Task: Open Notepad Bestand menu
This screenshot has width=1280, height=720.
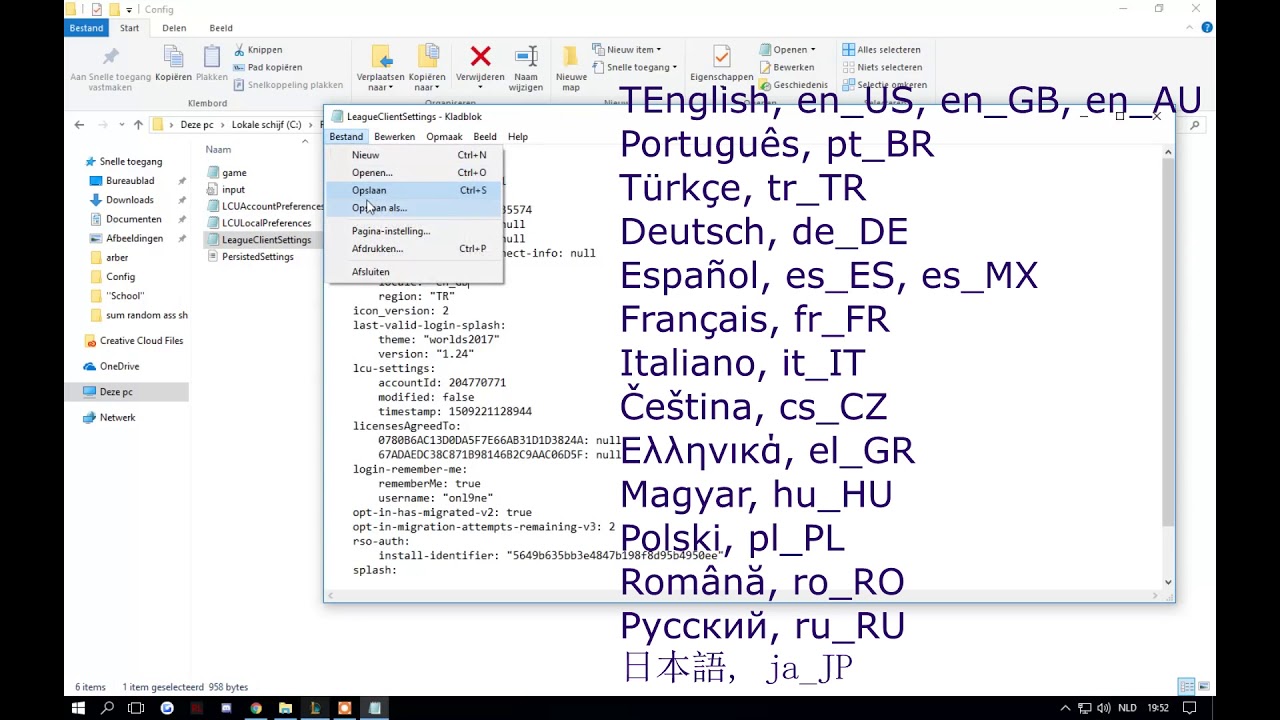Action: [346, 137]
